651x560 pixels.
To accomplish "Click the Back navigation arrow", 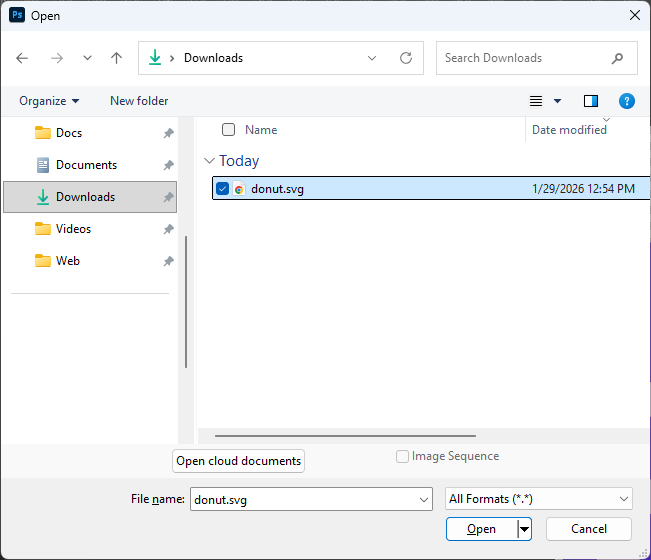I will [23, 58].
